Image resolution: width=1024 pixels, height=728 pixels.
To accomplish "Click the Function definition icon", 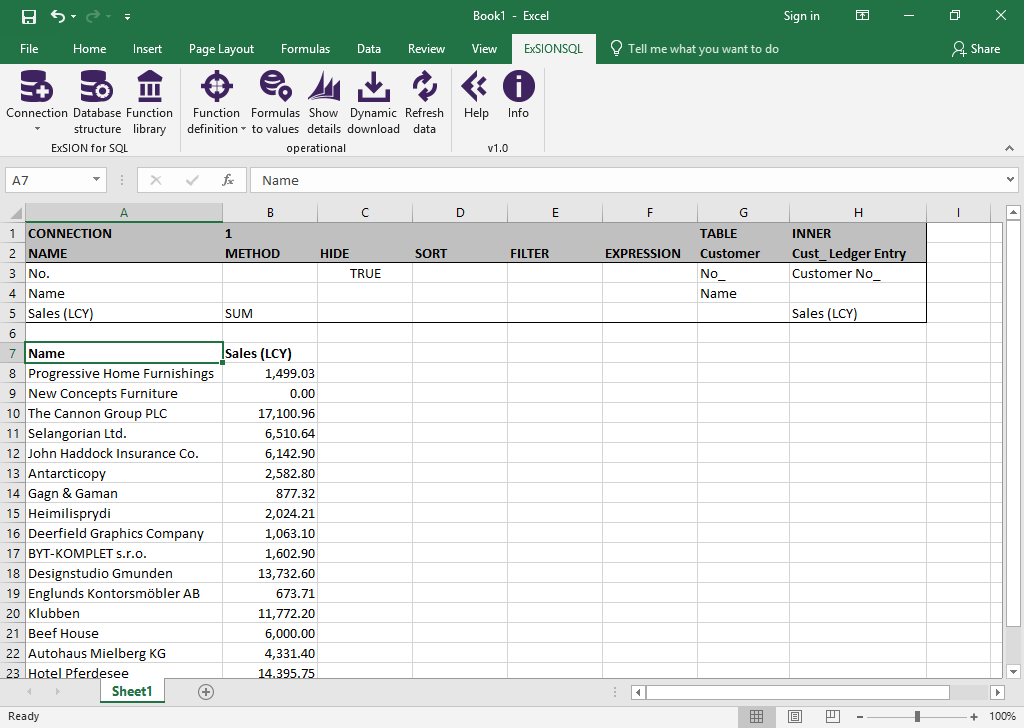I will tap(217, 87).
